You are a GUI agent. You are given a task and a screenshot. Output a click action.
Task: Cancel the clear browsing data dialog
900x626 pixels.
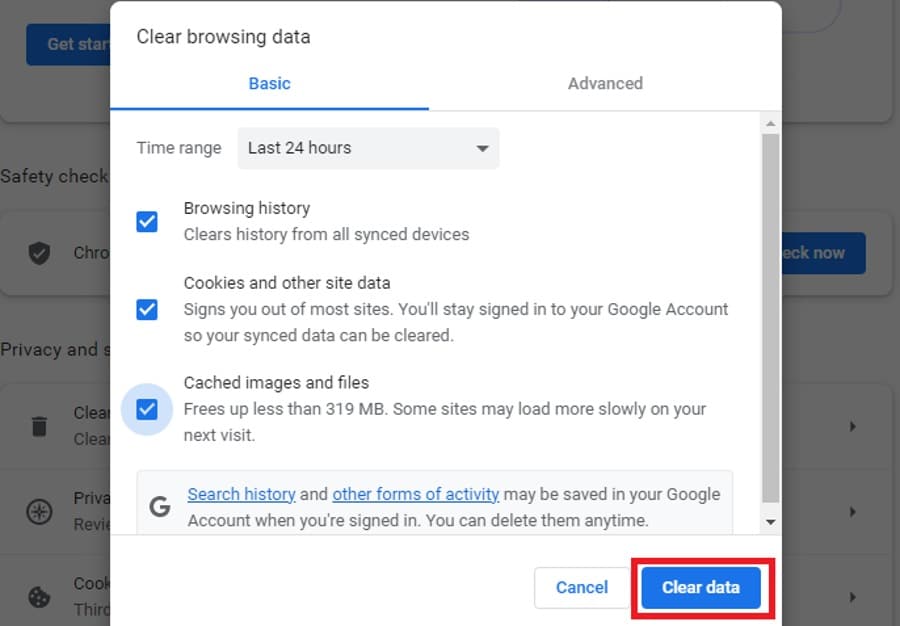coord(582,588)
